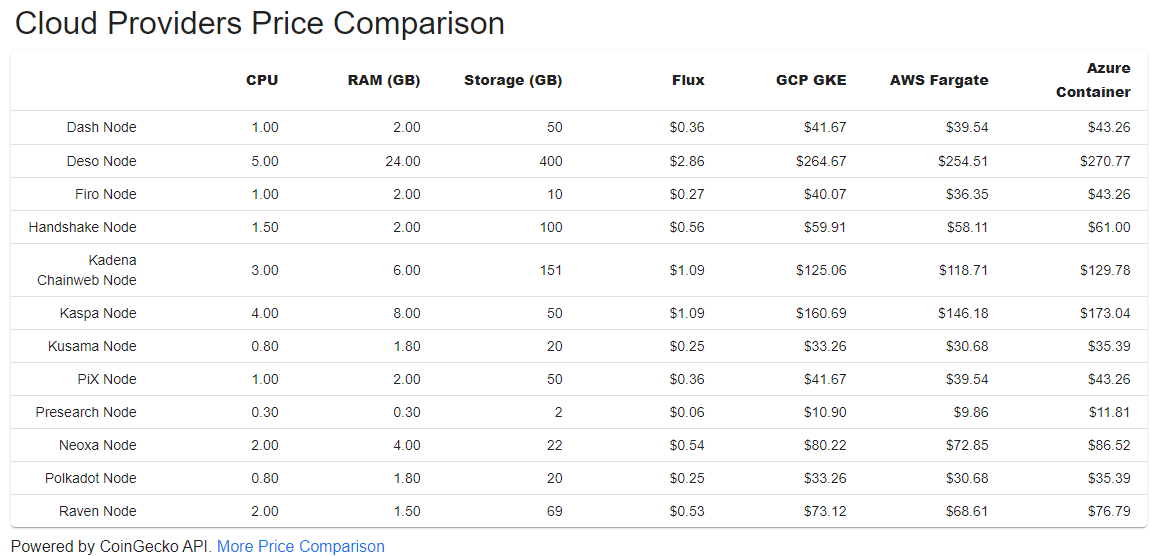1150x556 pixels.
Task: Select the Kadena Chainweb Node row label
Action: pos(87,270)
